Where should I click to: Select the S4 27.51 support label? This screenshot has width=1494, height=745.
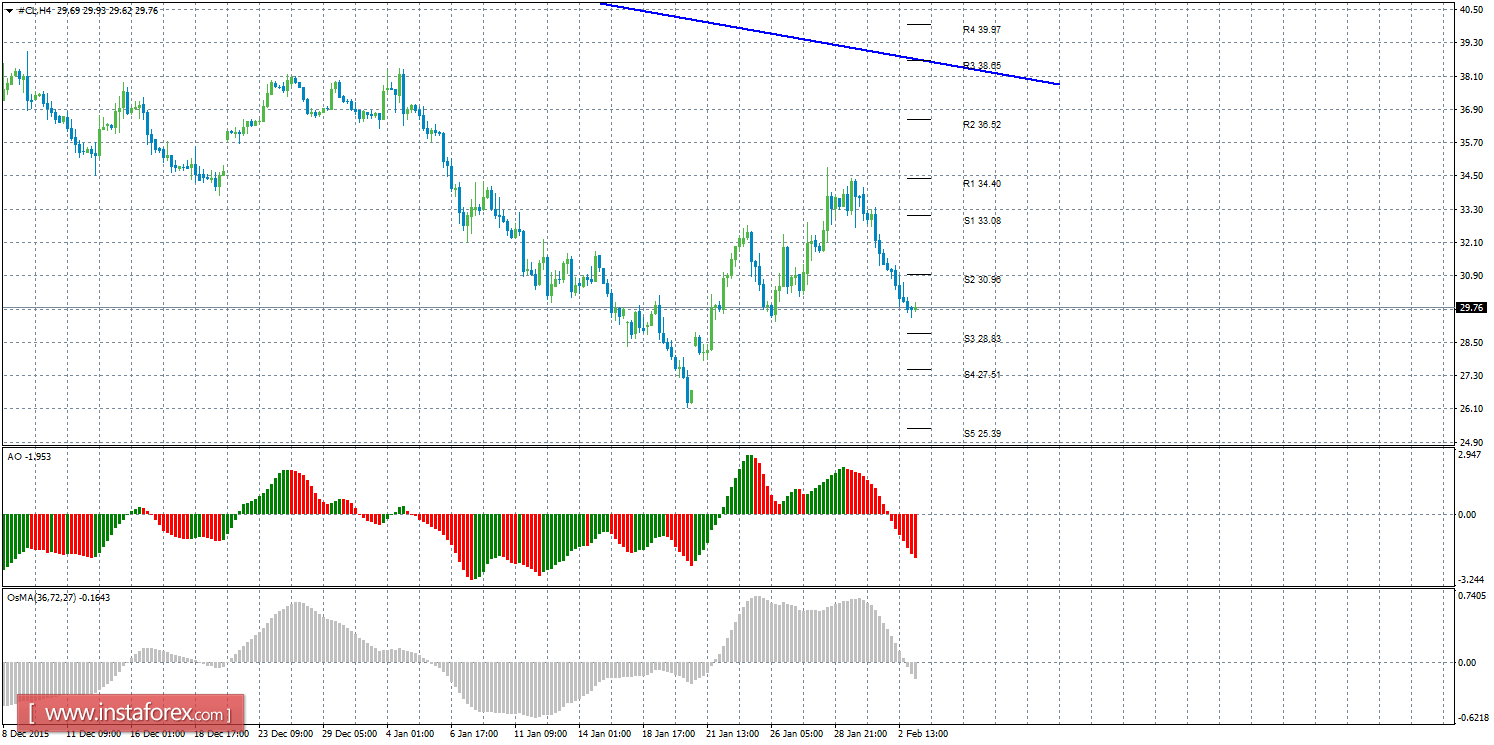click(982, 375)
